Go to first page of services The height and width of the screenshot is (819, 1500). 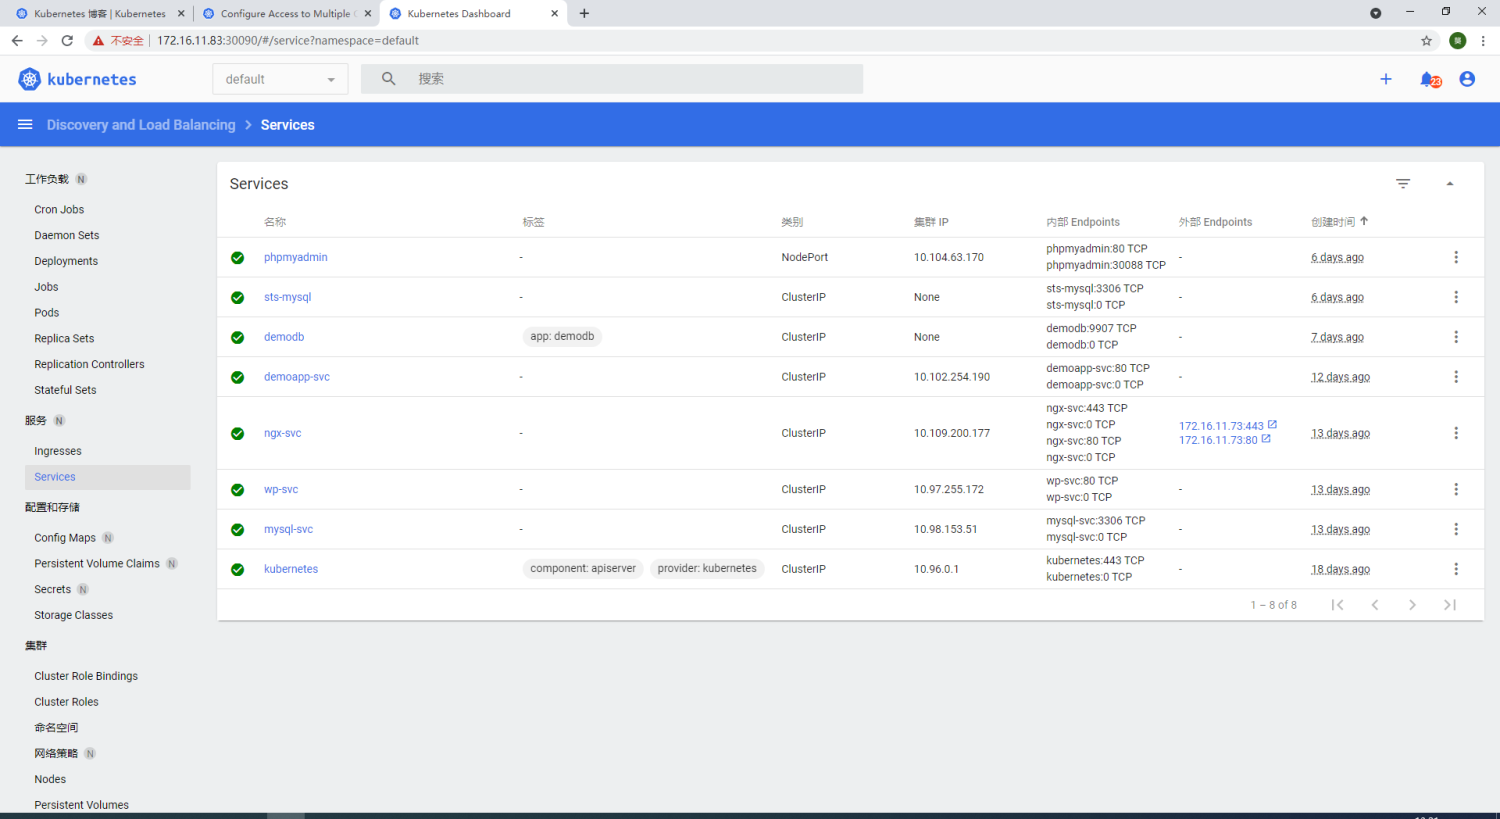pyautogui.click(x=1337, y=604)
